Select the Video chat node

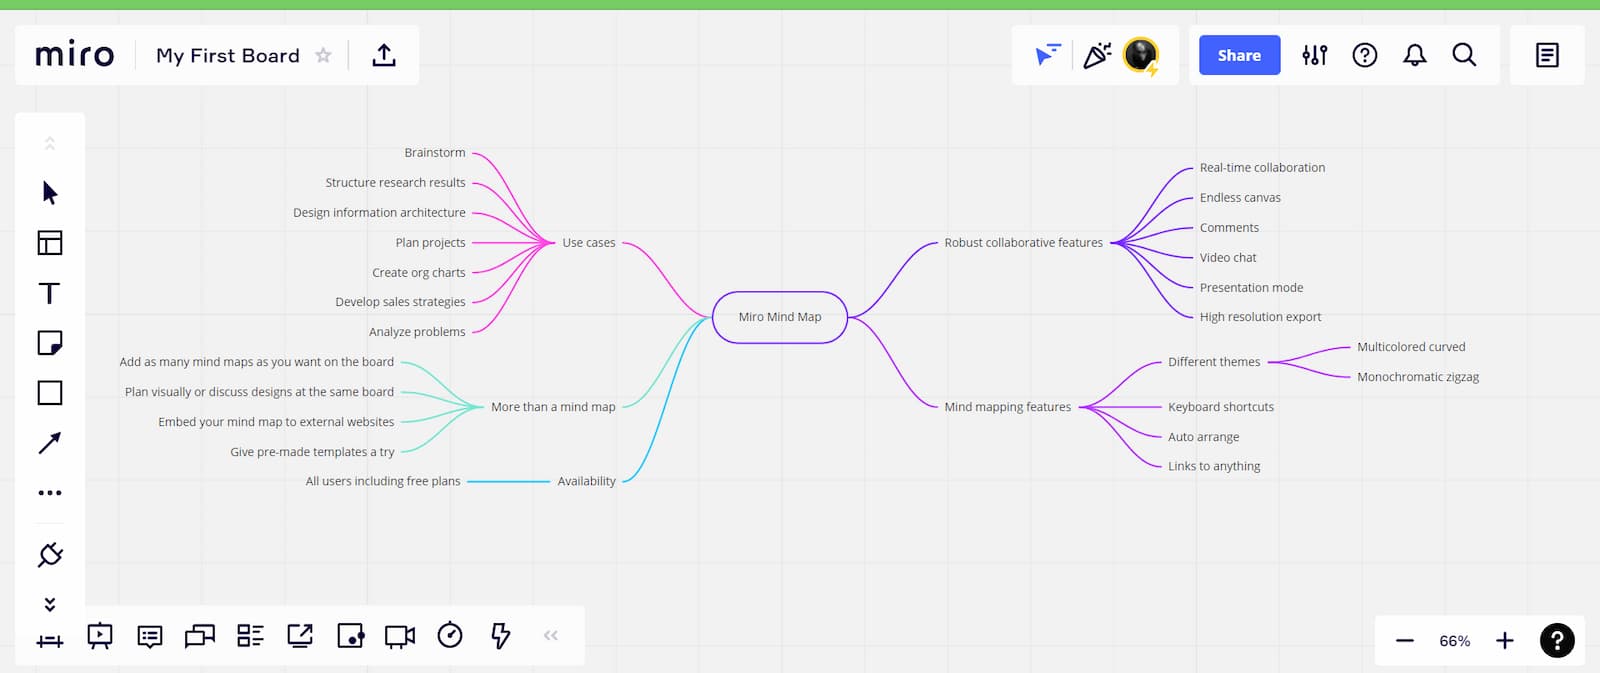tap(1228, 258)
